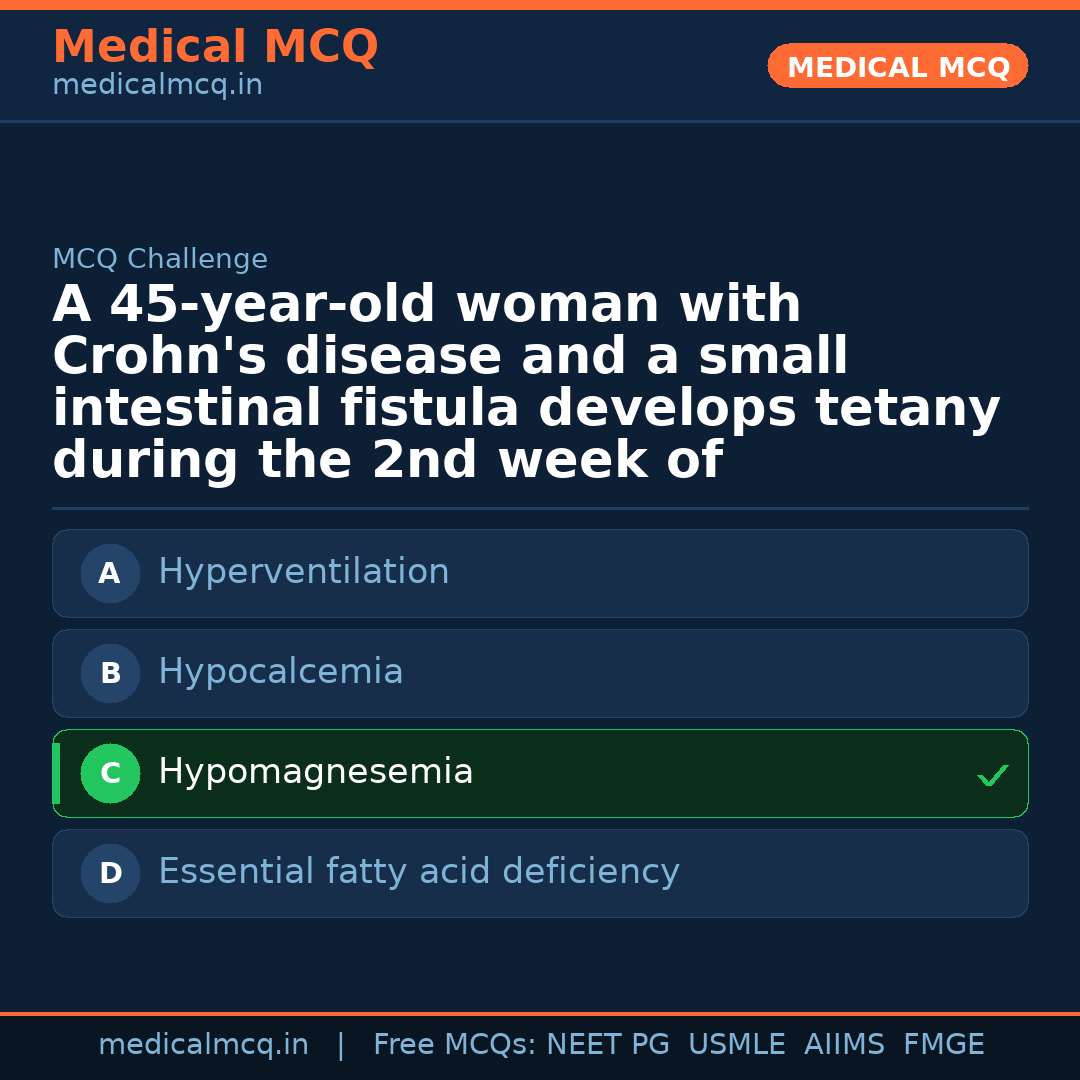Click the FMGE footer label
The height and width of the screenshot is (1080, 1080).
[x=943, y=1045]
